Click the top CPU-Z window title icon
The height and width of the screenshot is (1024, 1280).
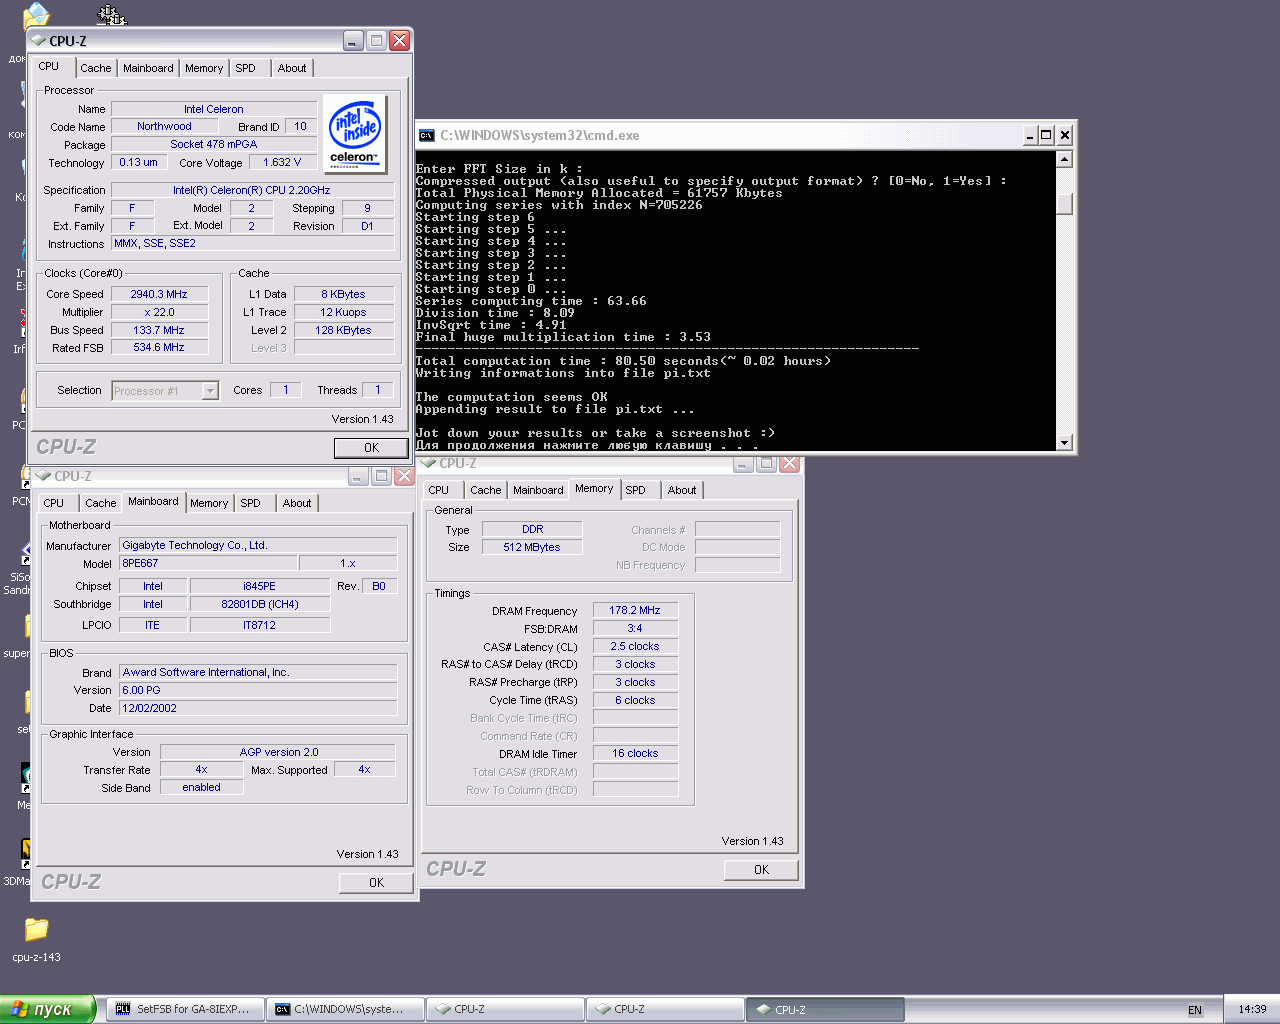(38, 41)
